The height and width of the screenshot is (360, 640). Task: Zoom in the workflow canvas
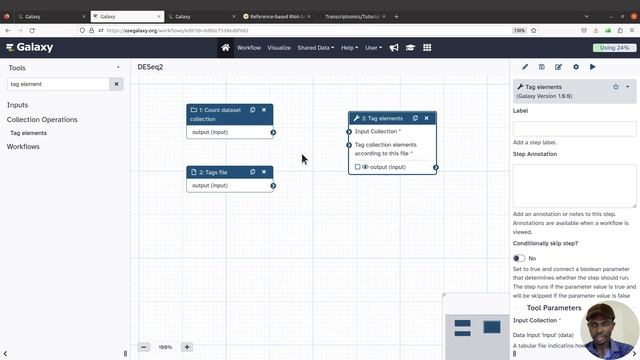click(187, 347)
